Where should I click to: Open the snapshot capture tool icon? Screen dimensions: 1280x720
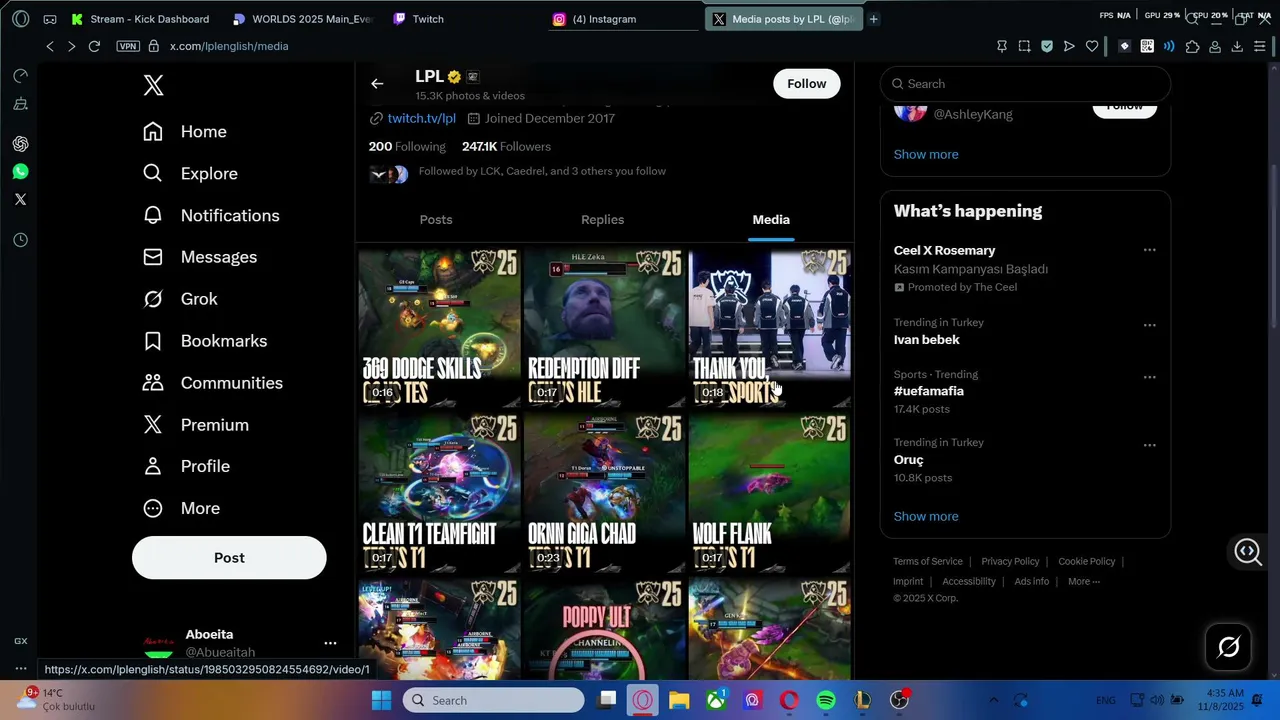(x=1024, y=46)
